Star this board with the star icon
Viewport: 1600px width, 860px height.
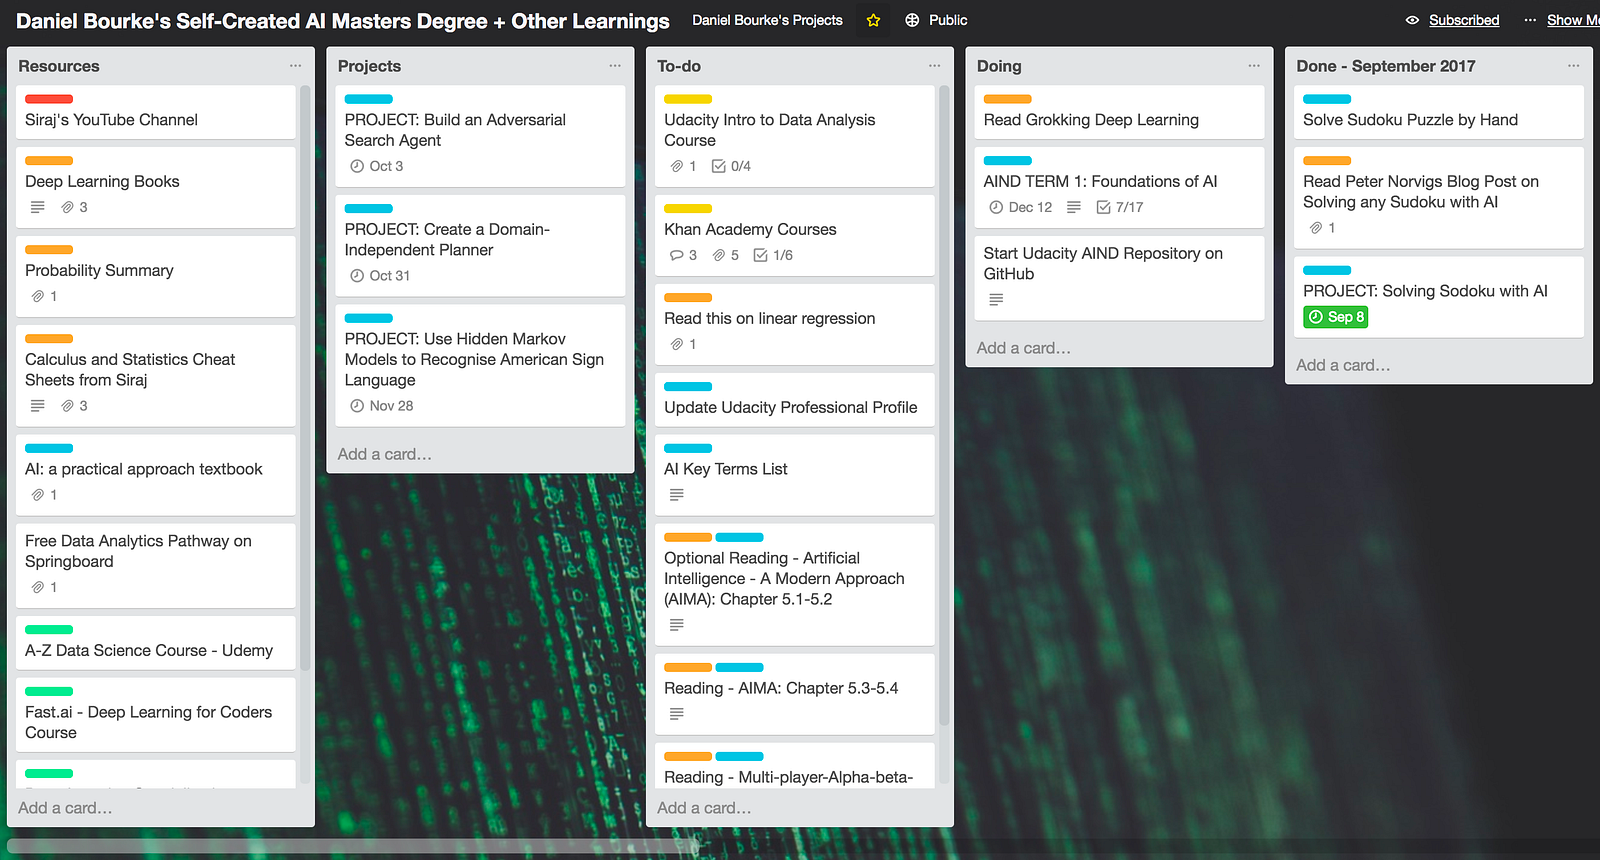873,20
